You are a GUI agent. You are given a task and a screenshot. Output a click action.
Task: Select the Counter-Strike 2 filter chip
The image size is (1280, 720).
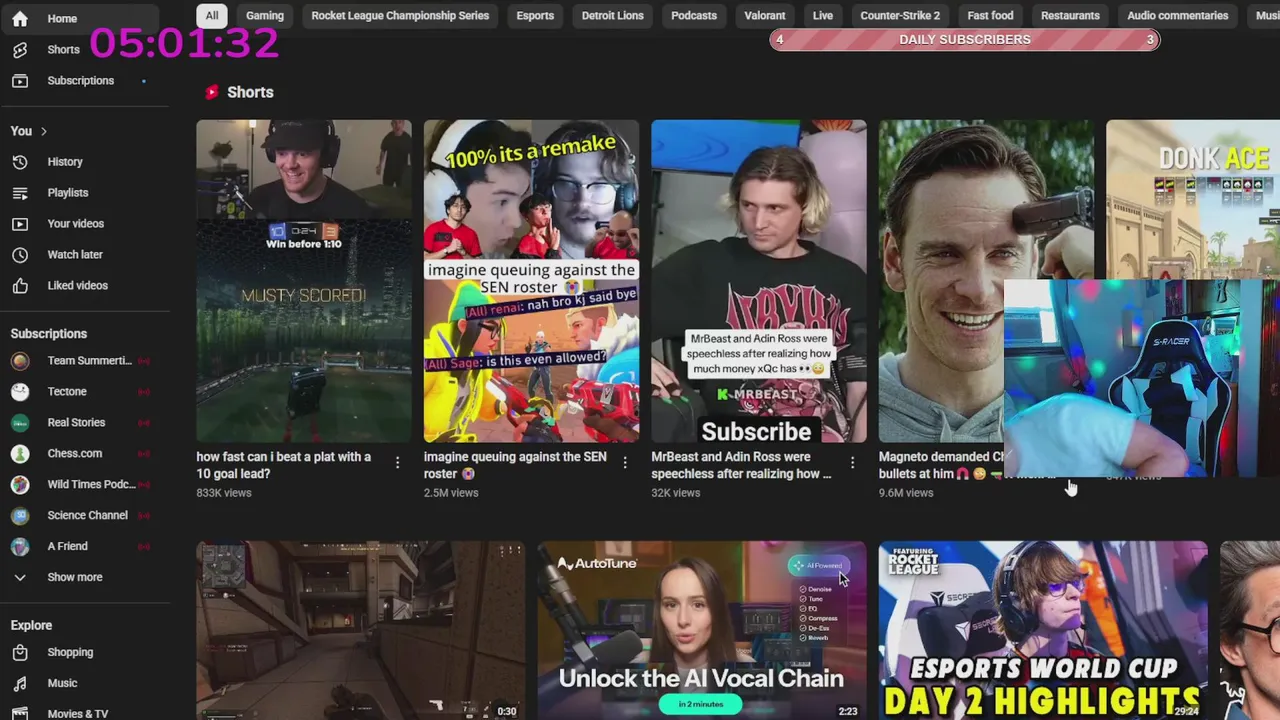point(900,15)
